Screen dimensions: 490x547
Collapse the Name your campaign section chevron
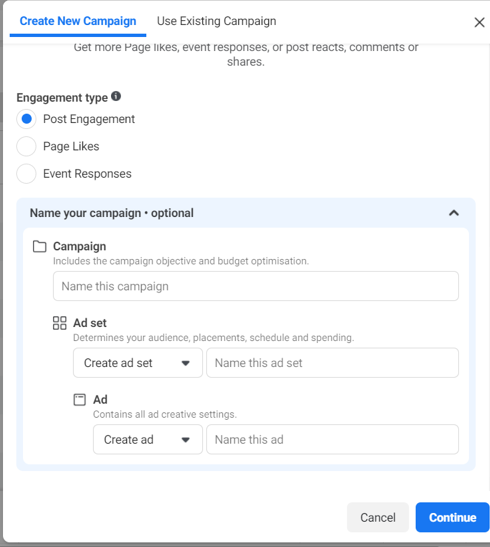(454, 213)
